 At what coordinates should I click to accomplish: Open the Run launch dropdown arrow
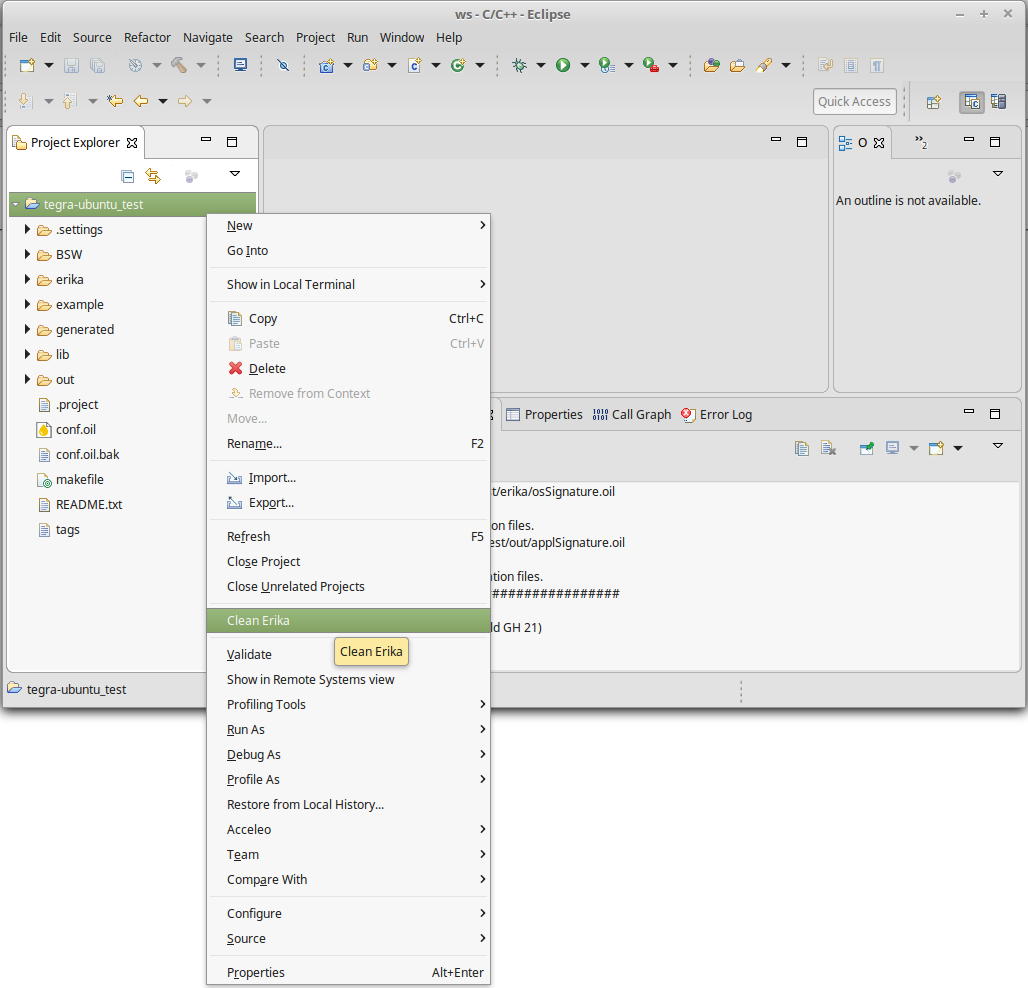click(x=585, y=65)
